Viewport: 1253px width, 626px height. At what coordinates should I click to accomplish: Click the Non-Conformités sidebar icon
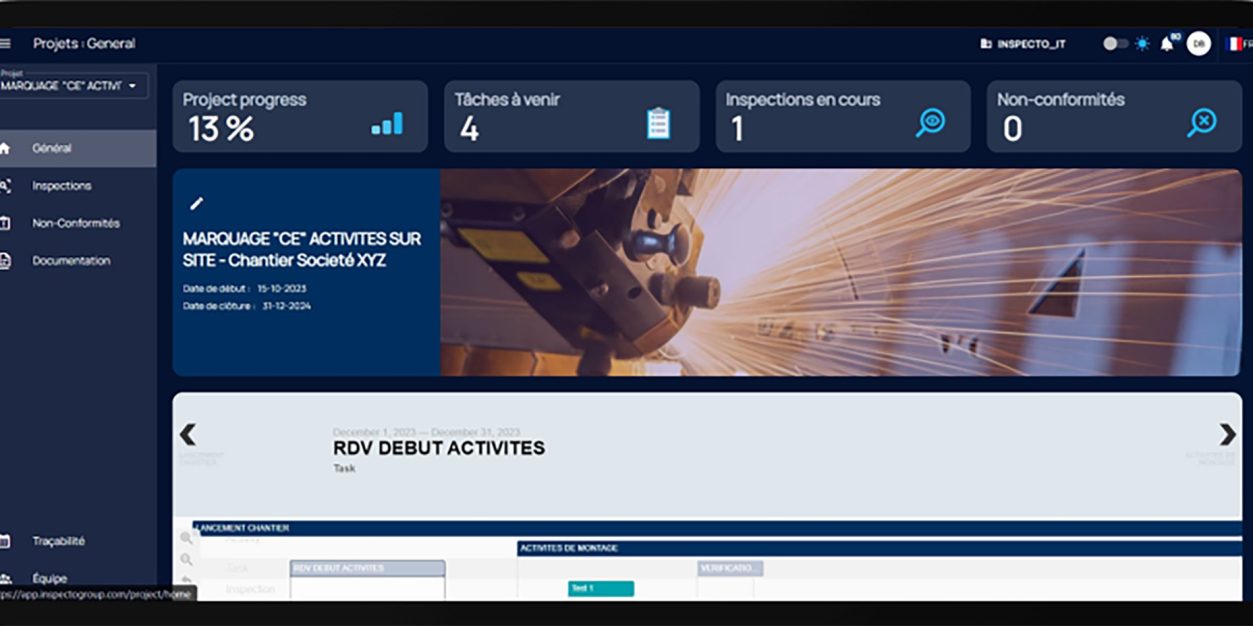5,223
